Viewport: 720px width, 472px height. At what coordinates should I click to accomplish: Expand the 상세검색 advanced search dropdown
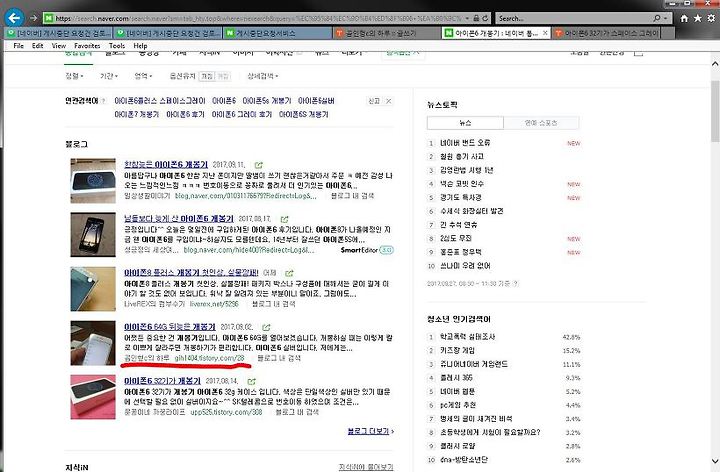coord(263,76)
